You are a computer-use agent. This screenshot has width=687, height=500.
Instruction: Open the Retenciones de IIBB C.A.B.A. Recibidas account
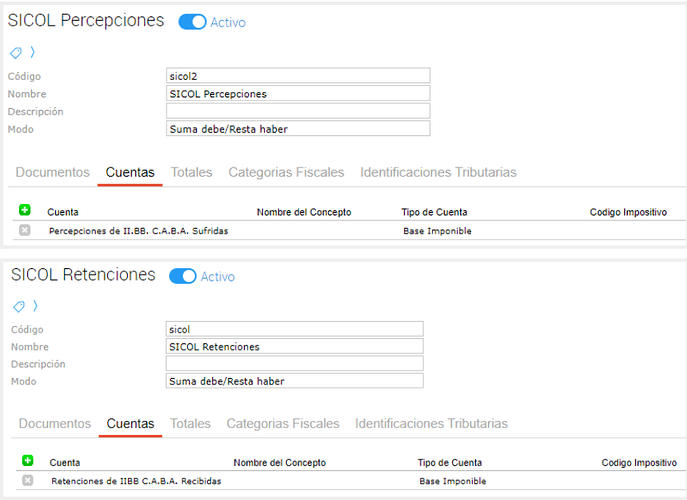click(136, 481)
